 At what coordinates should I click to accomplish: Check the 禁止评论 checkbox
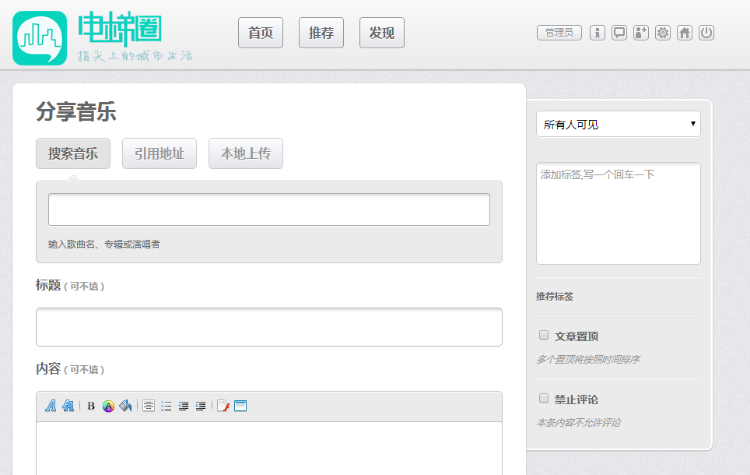tap(544, 398)
